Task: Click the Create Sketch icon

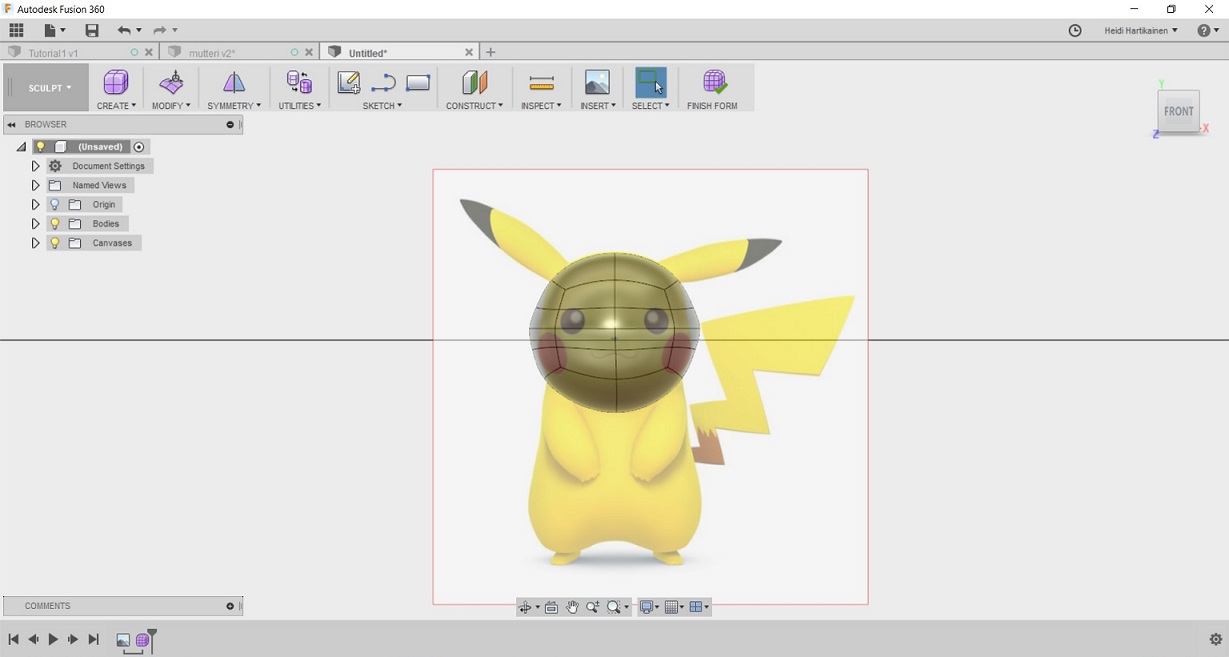Action: click(348, 83)
